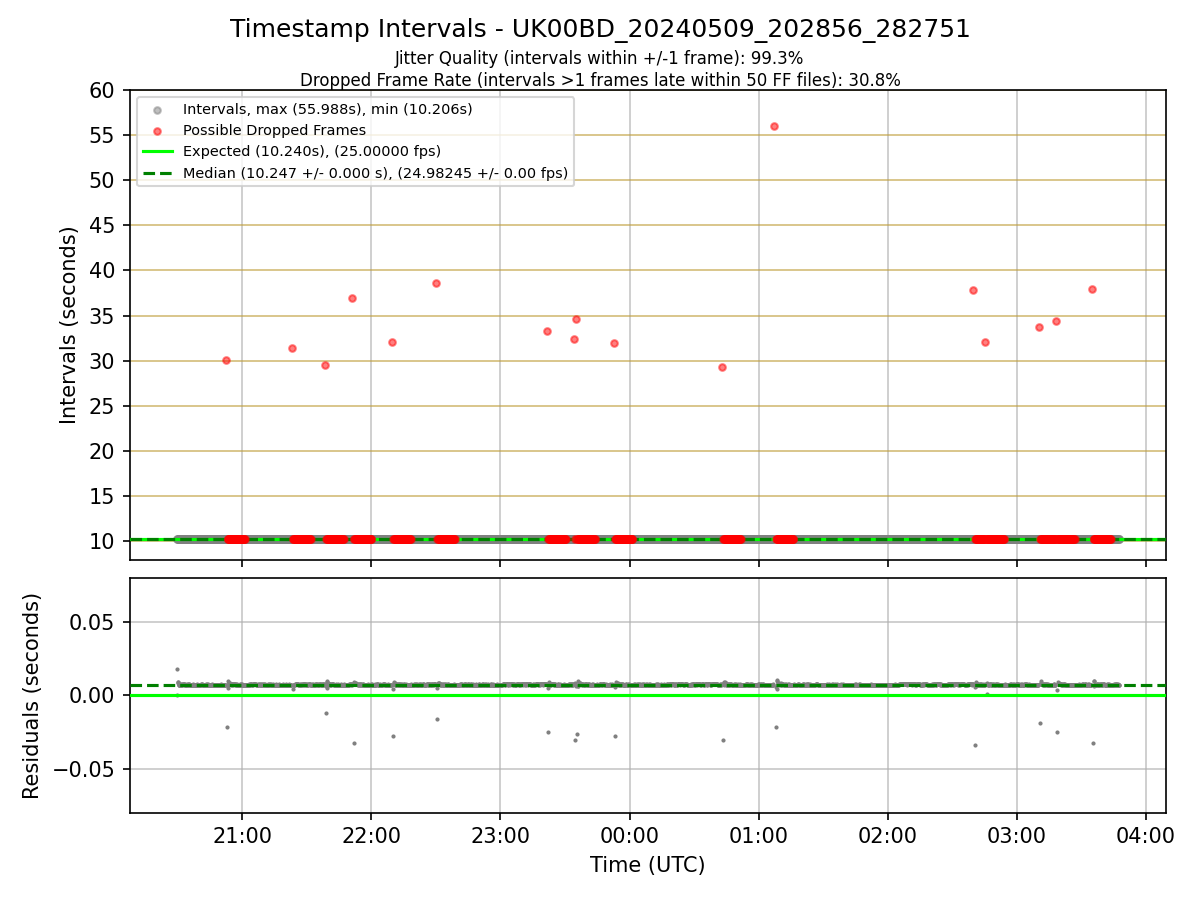Click the solid green Expected line legend sample
This screenshot has height=900, width=1200.
point(157,151)
